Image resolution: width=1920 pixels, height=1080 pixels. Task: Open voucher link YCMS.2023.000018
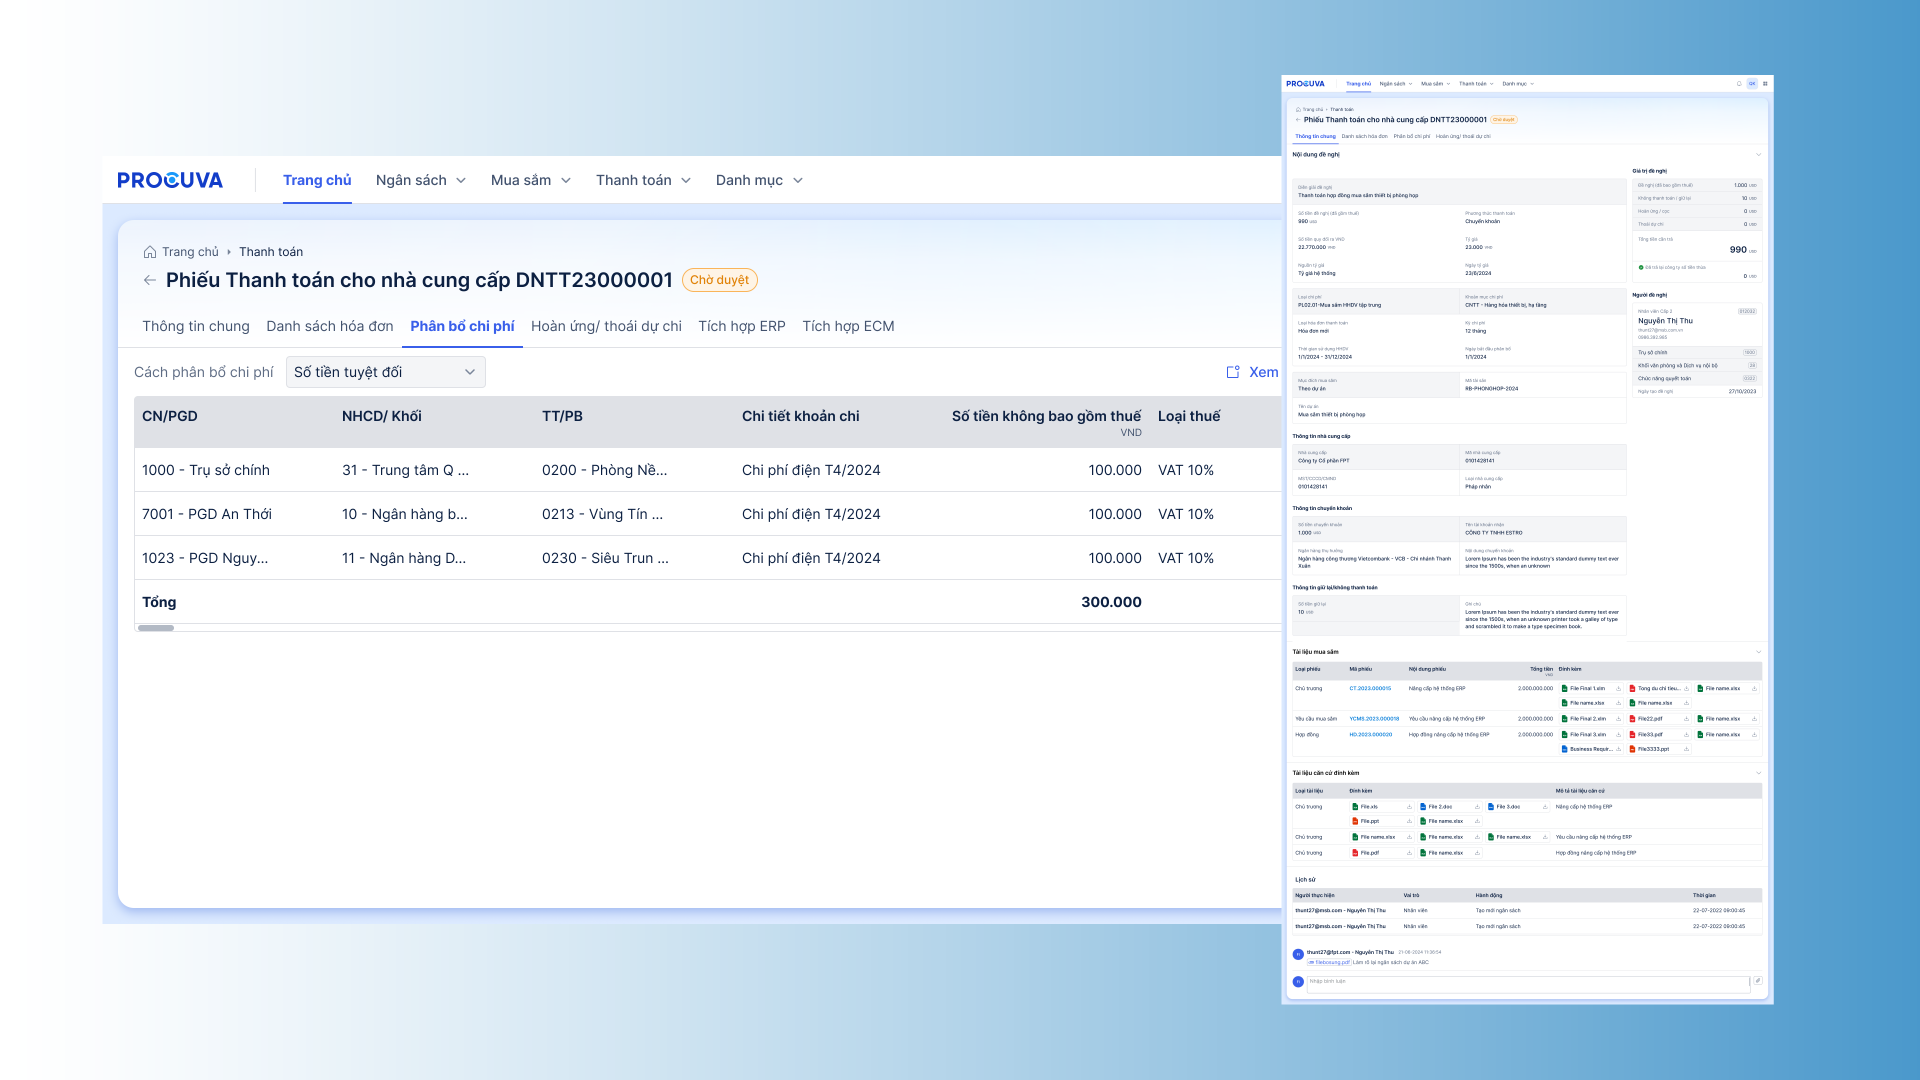pos(1374,719)
